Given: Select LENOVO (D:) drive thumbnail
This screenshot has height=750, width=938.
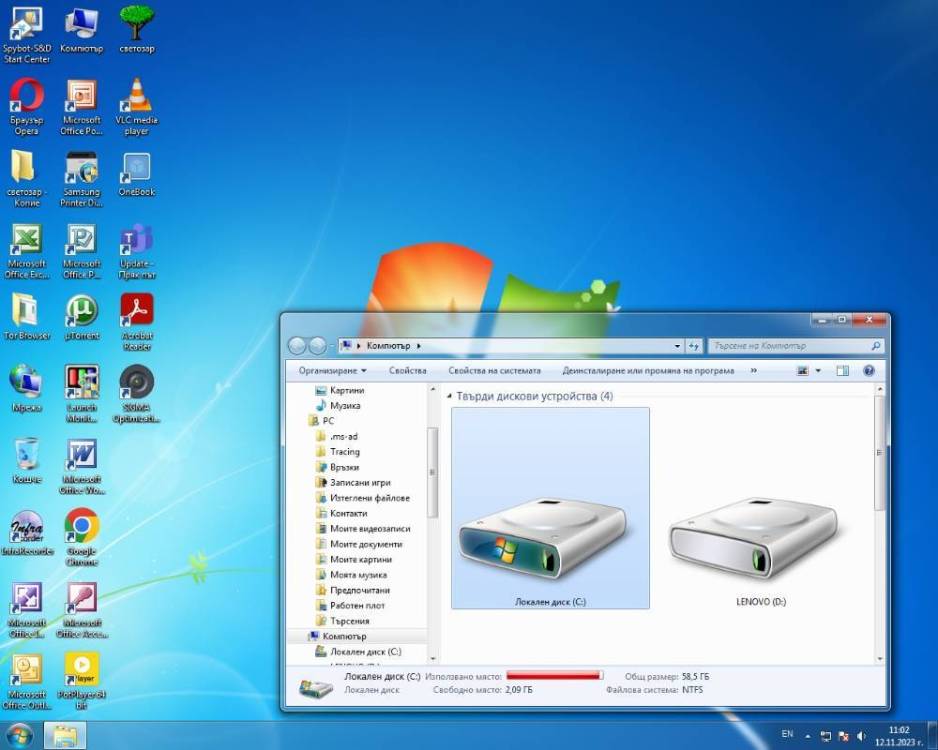Looking at the screenshot, I should pyautogui.click(x=760, y=508).
